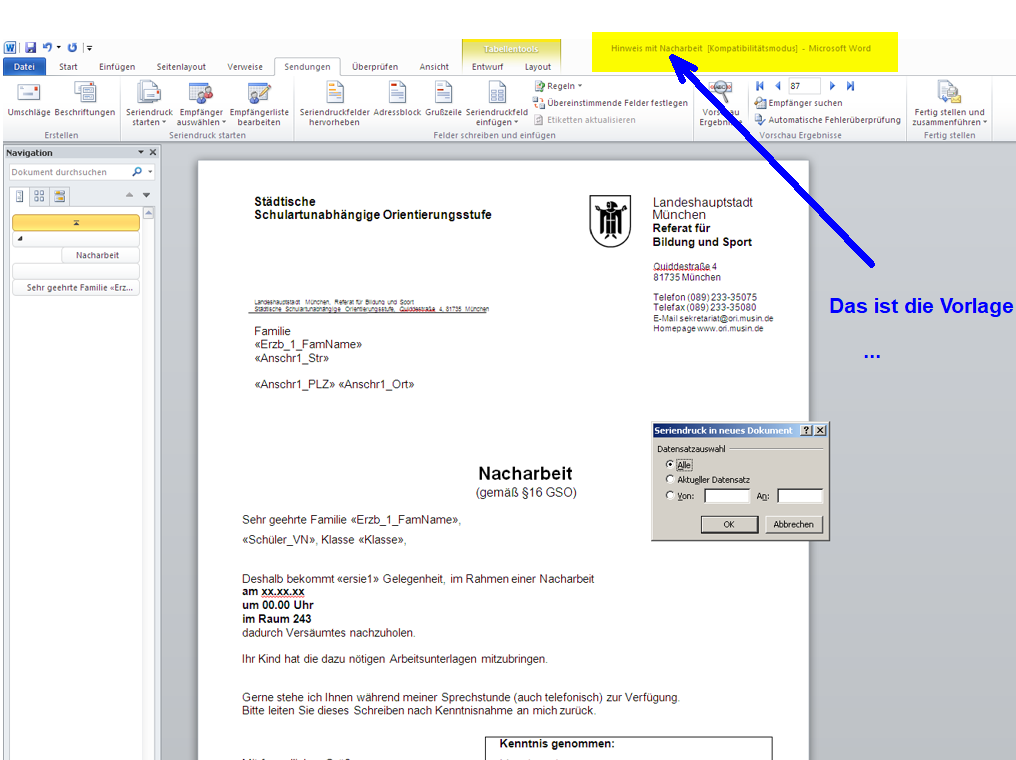This screenshot has width=1016, height=760.
Task: Click Seriendruckfelder hervorheben icon
Action: [335, 96]
